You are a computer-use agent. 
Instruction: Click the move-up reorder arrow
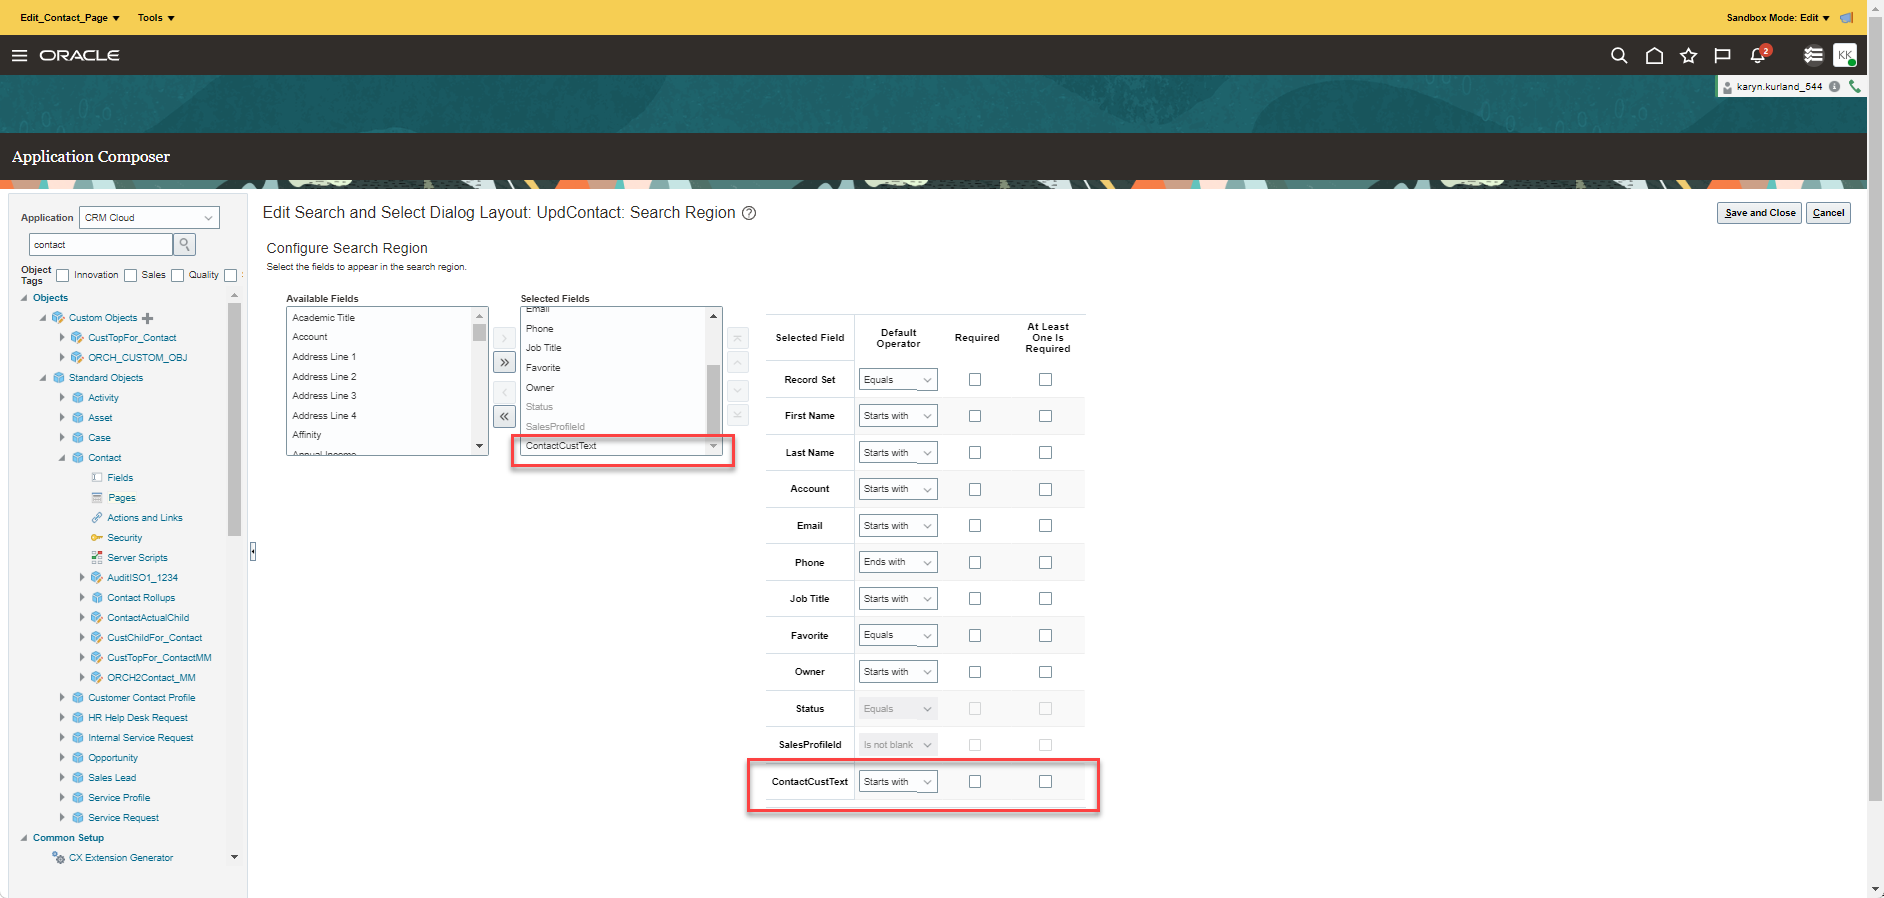click(x=738, y=362)
